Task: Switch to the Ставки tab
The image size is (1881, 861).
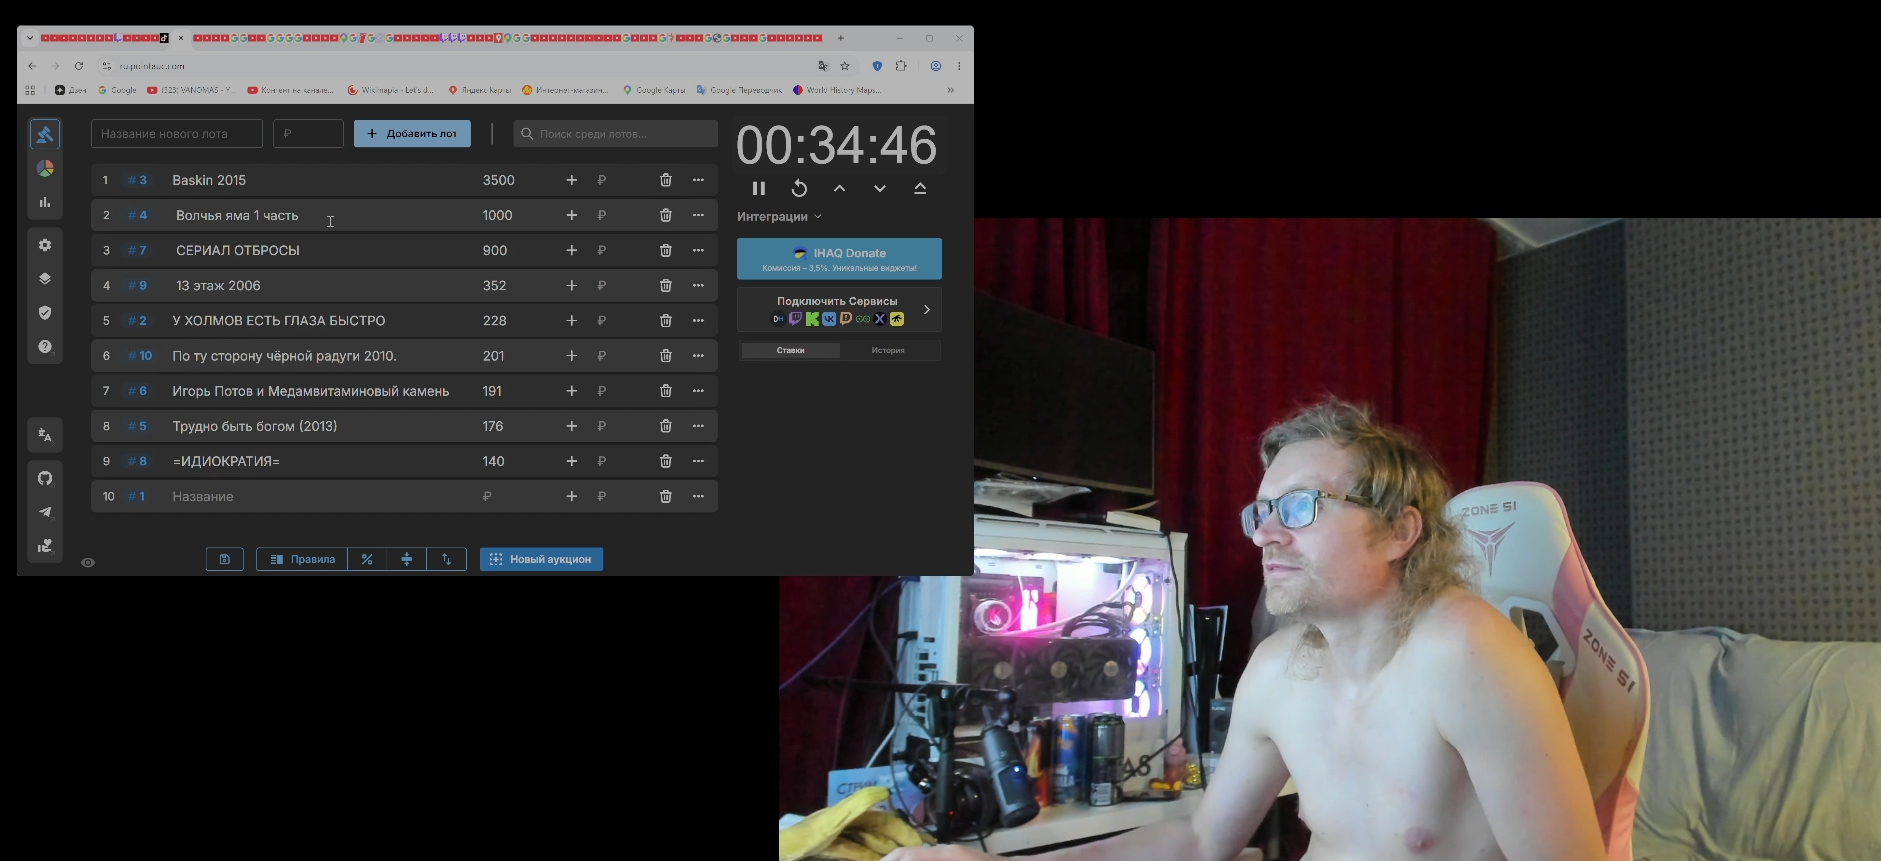Action: coord(790,350)
